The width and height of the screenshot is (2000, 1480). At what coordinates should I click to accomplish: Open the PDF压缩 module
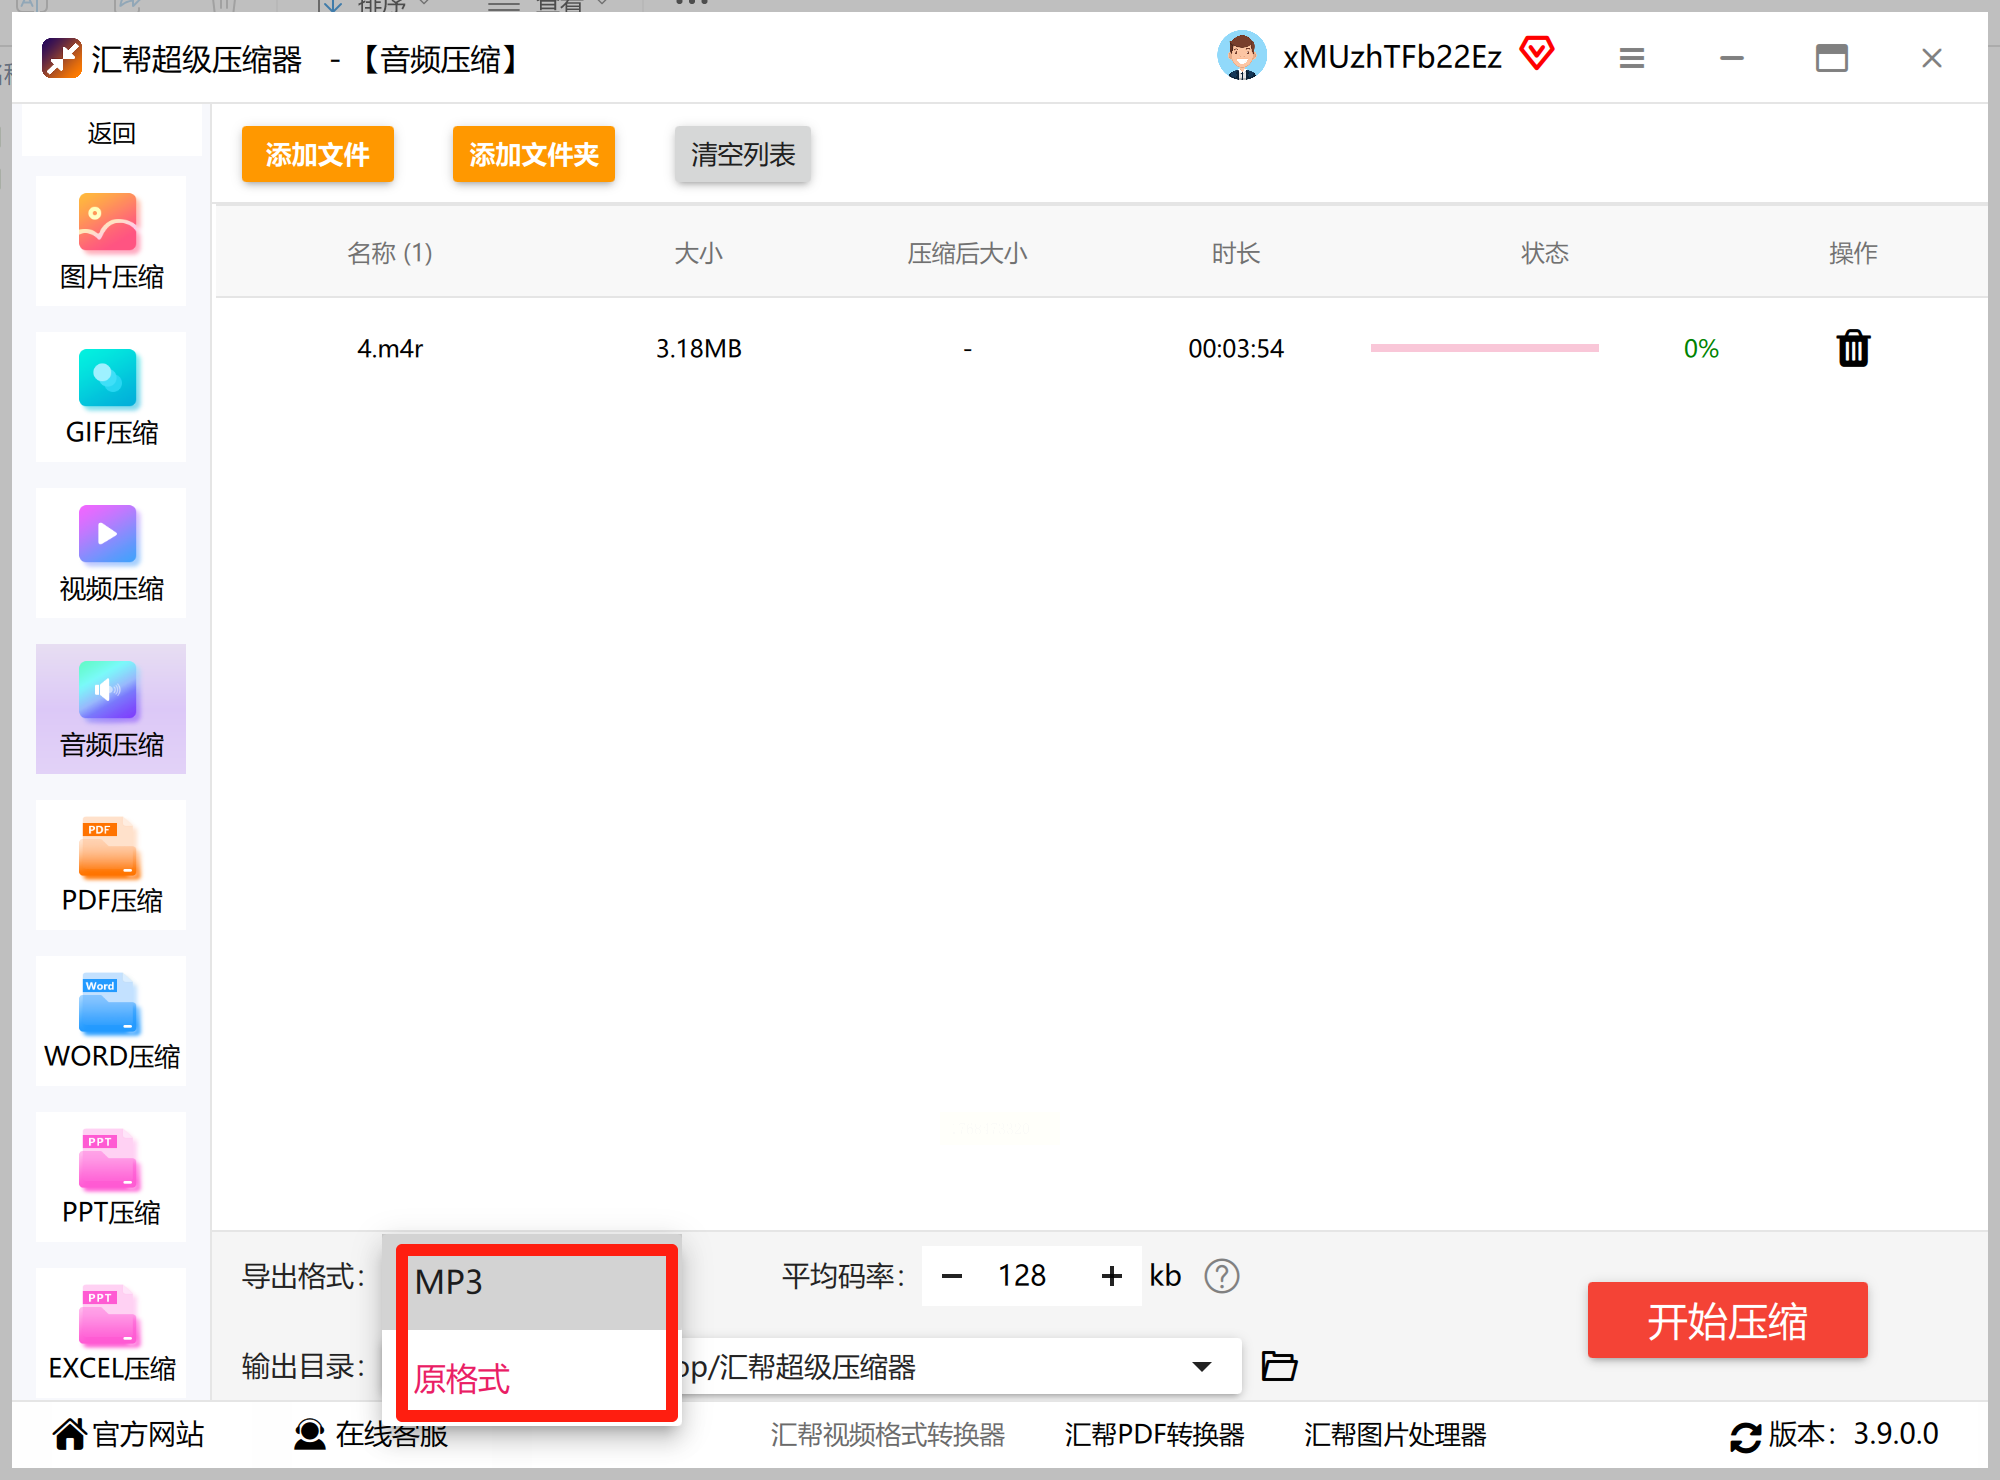point(111,865)
